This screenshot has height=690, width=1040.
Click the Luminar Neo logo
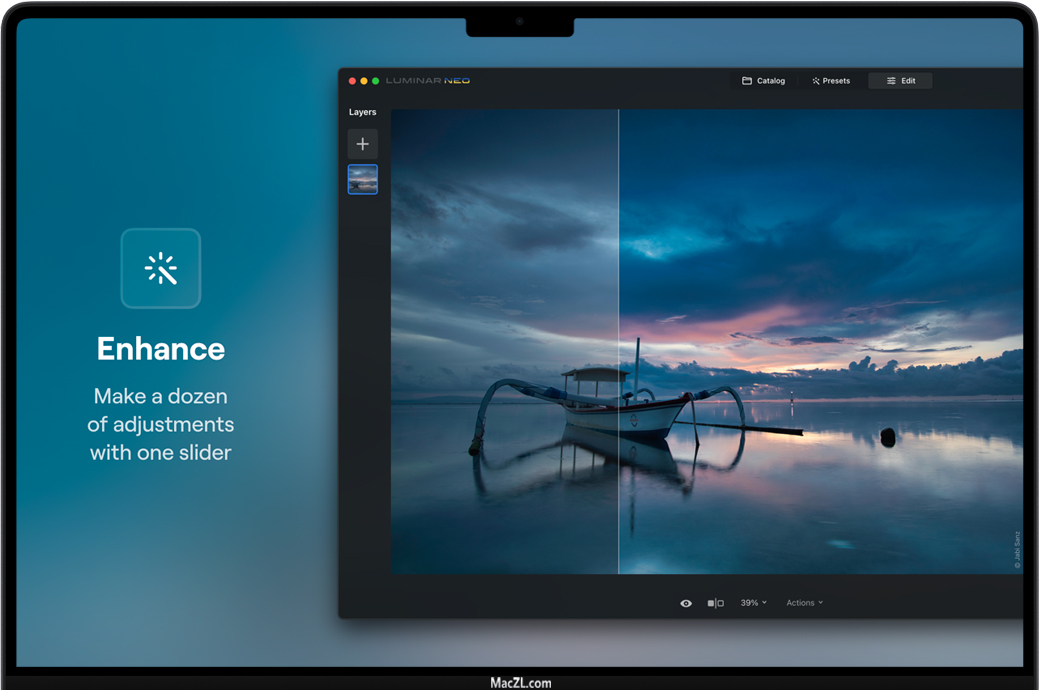tap(428, 81)
